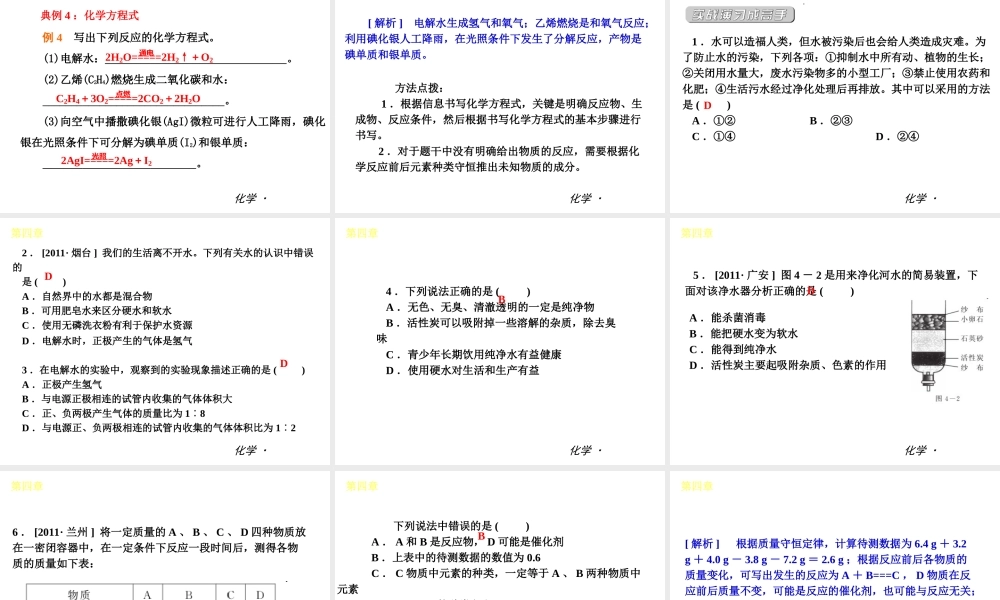Click option A. 正极产生氢气
This screenshot has height=600, width=1000.
62,384
